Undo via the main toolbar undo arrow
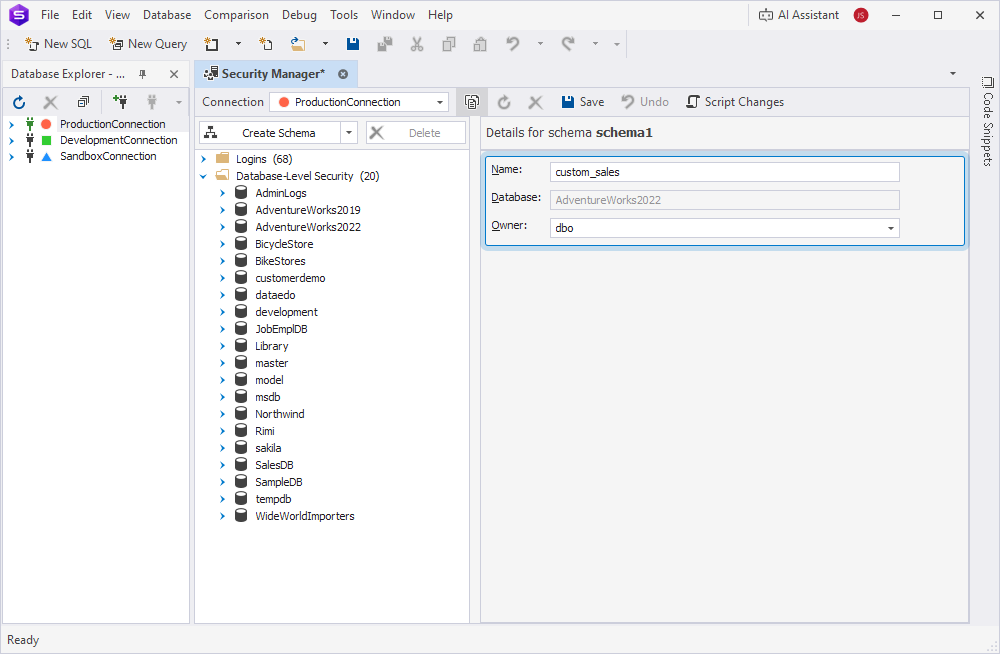The width and height of the screenshot is (1000, 654). (511, 44)
